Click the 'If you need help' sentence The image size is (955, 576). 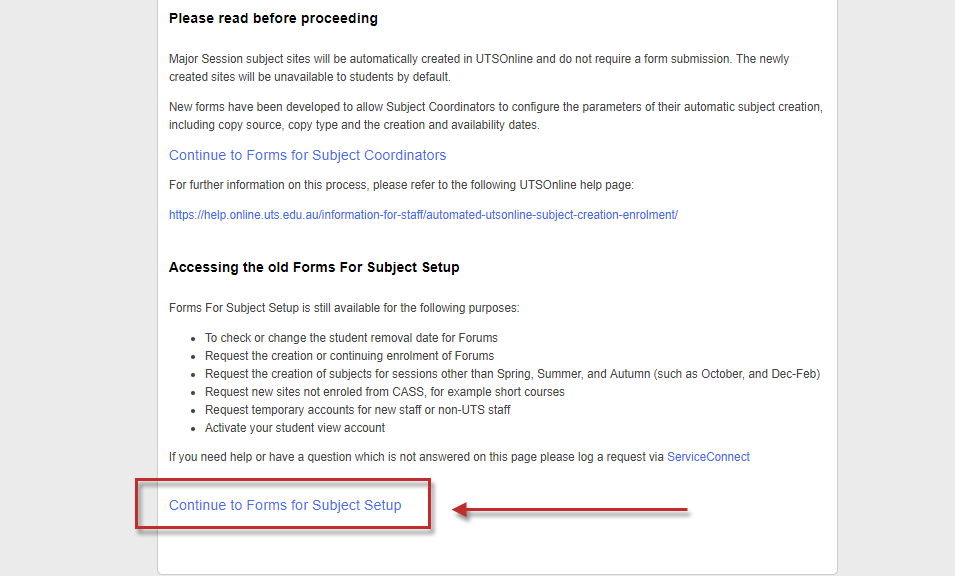tap(416, 457)
